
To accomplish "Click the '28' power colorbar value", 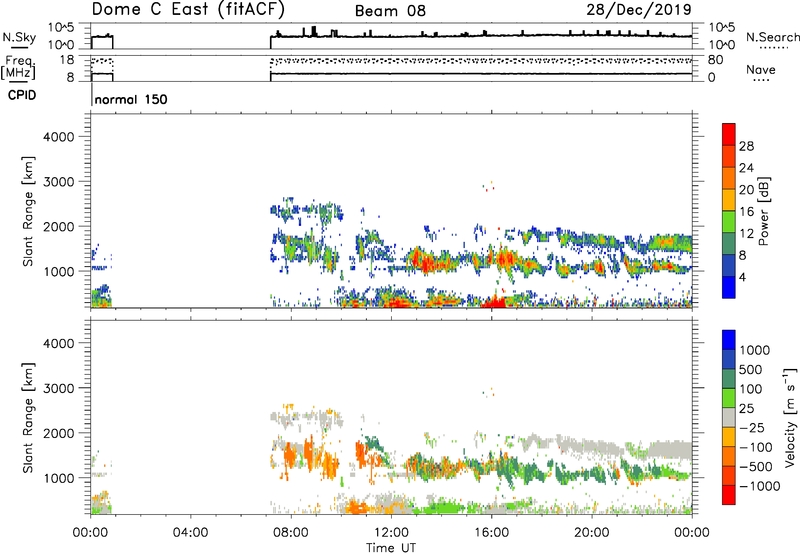I will click(746, 146).
